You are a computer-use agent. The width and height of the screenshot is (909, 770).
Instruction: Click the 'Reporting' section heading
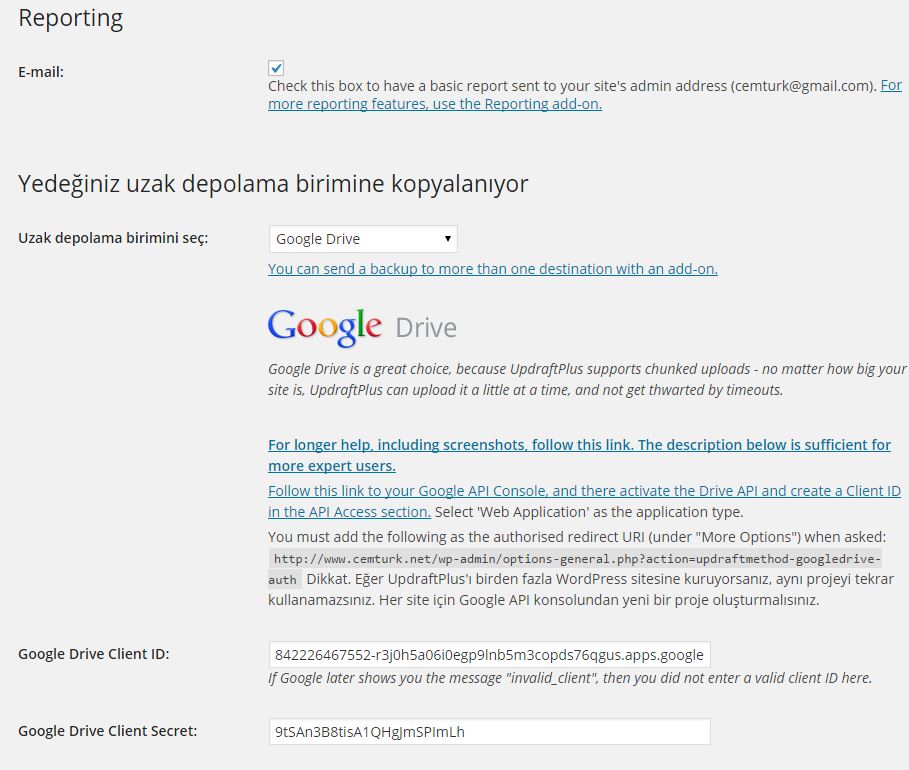[x=71, y=19]
